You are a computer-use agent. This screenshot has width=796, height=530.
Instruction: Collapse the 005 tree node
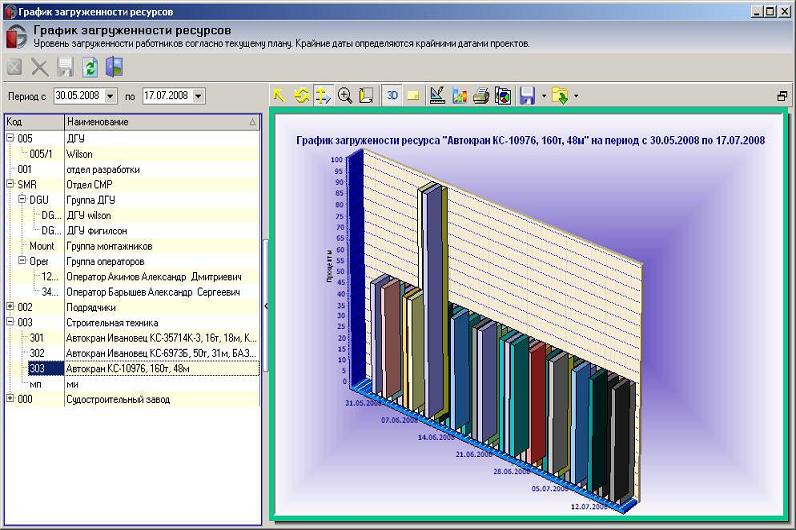(10, 138)
